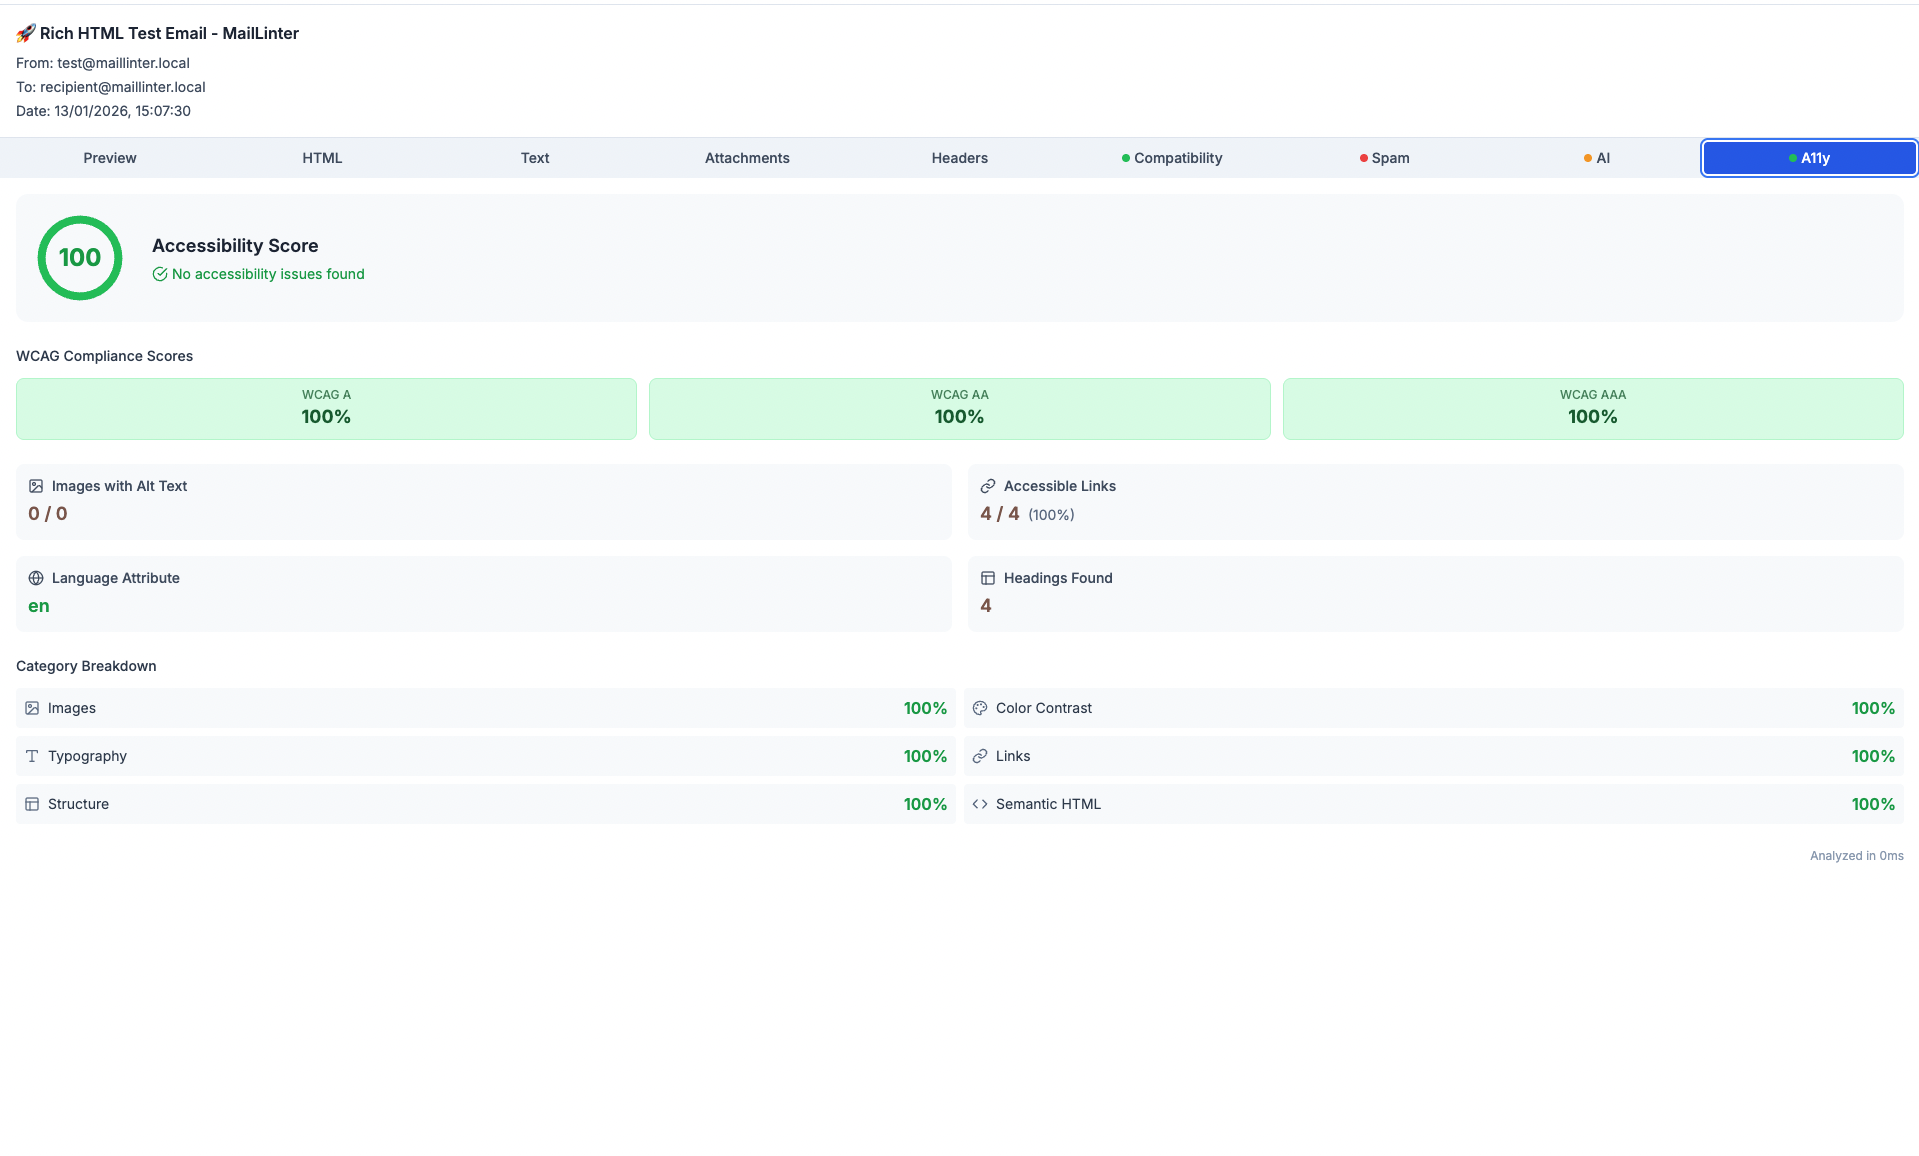1919x1156 pixels.
Task: Click the Headings Found layout icon
Action: (989, 577)
